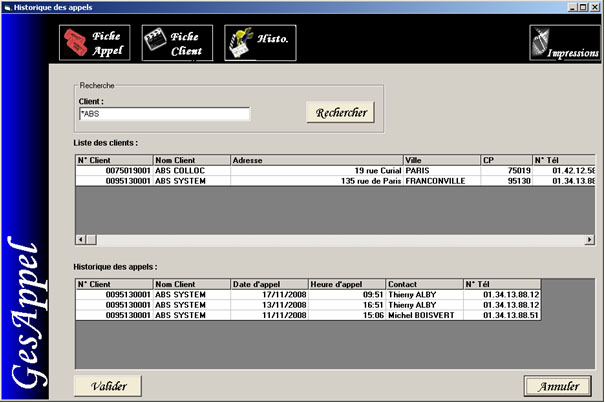Click the Rechercher search button
This screenshot has width=605, height=403.
pos(340,112)
